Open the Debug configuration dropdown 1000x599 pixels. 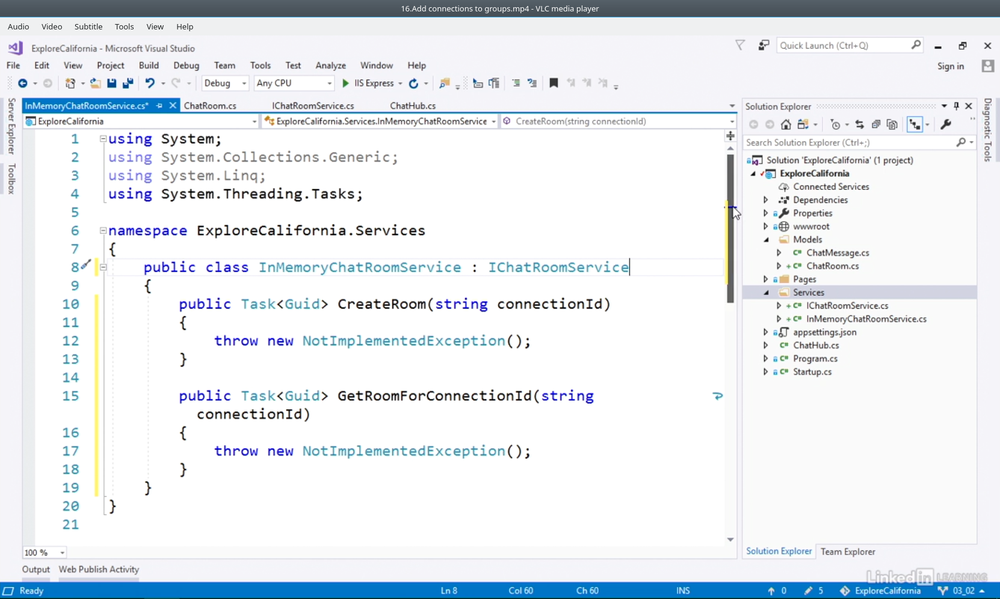click(244, 83)
